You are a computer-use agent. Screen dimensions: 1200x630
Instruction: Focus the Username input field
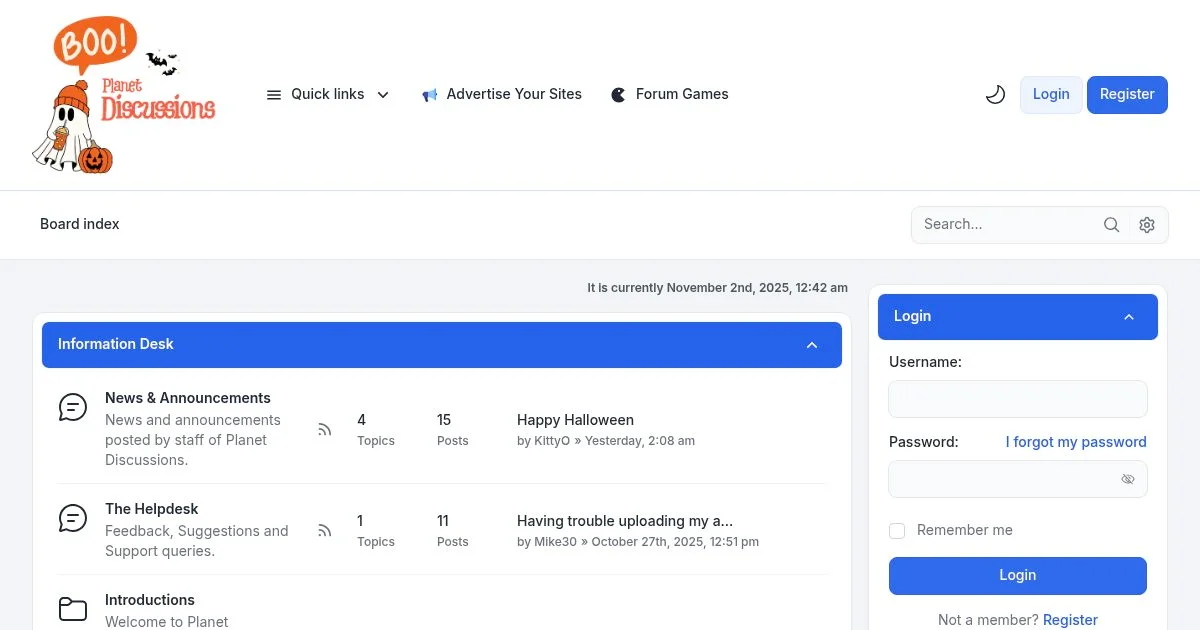[x=1017, y=399]
